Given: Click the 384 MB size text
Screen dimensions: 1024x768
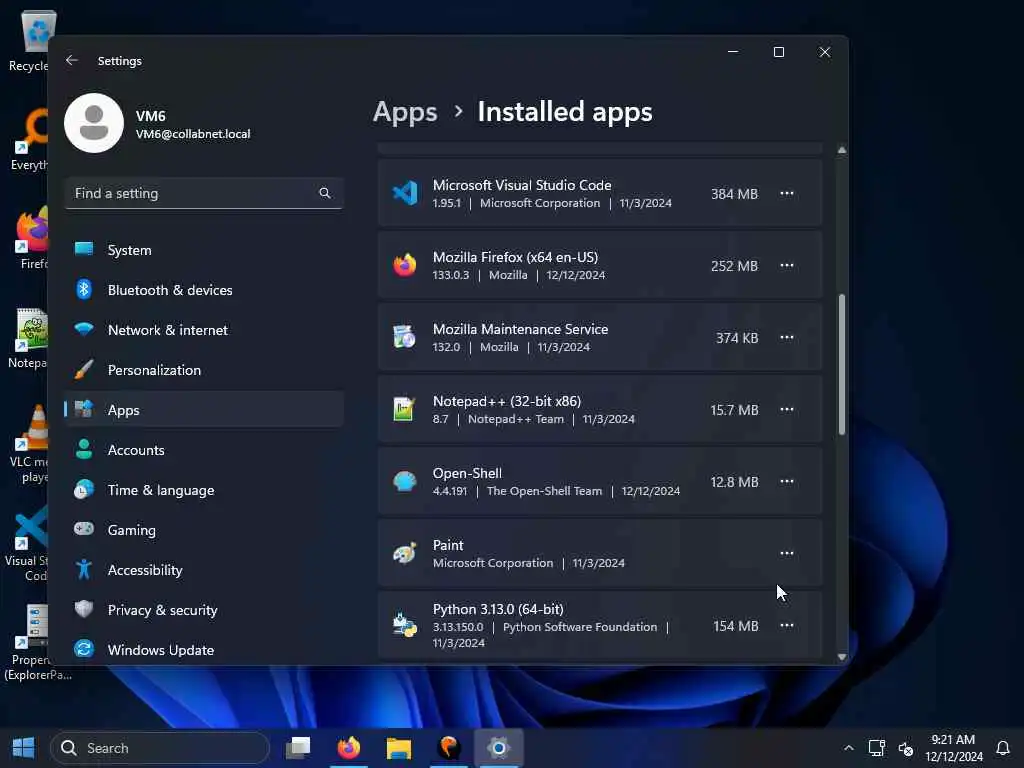Looking at the screenshot, I should [x=734, y=194].
